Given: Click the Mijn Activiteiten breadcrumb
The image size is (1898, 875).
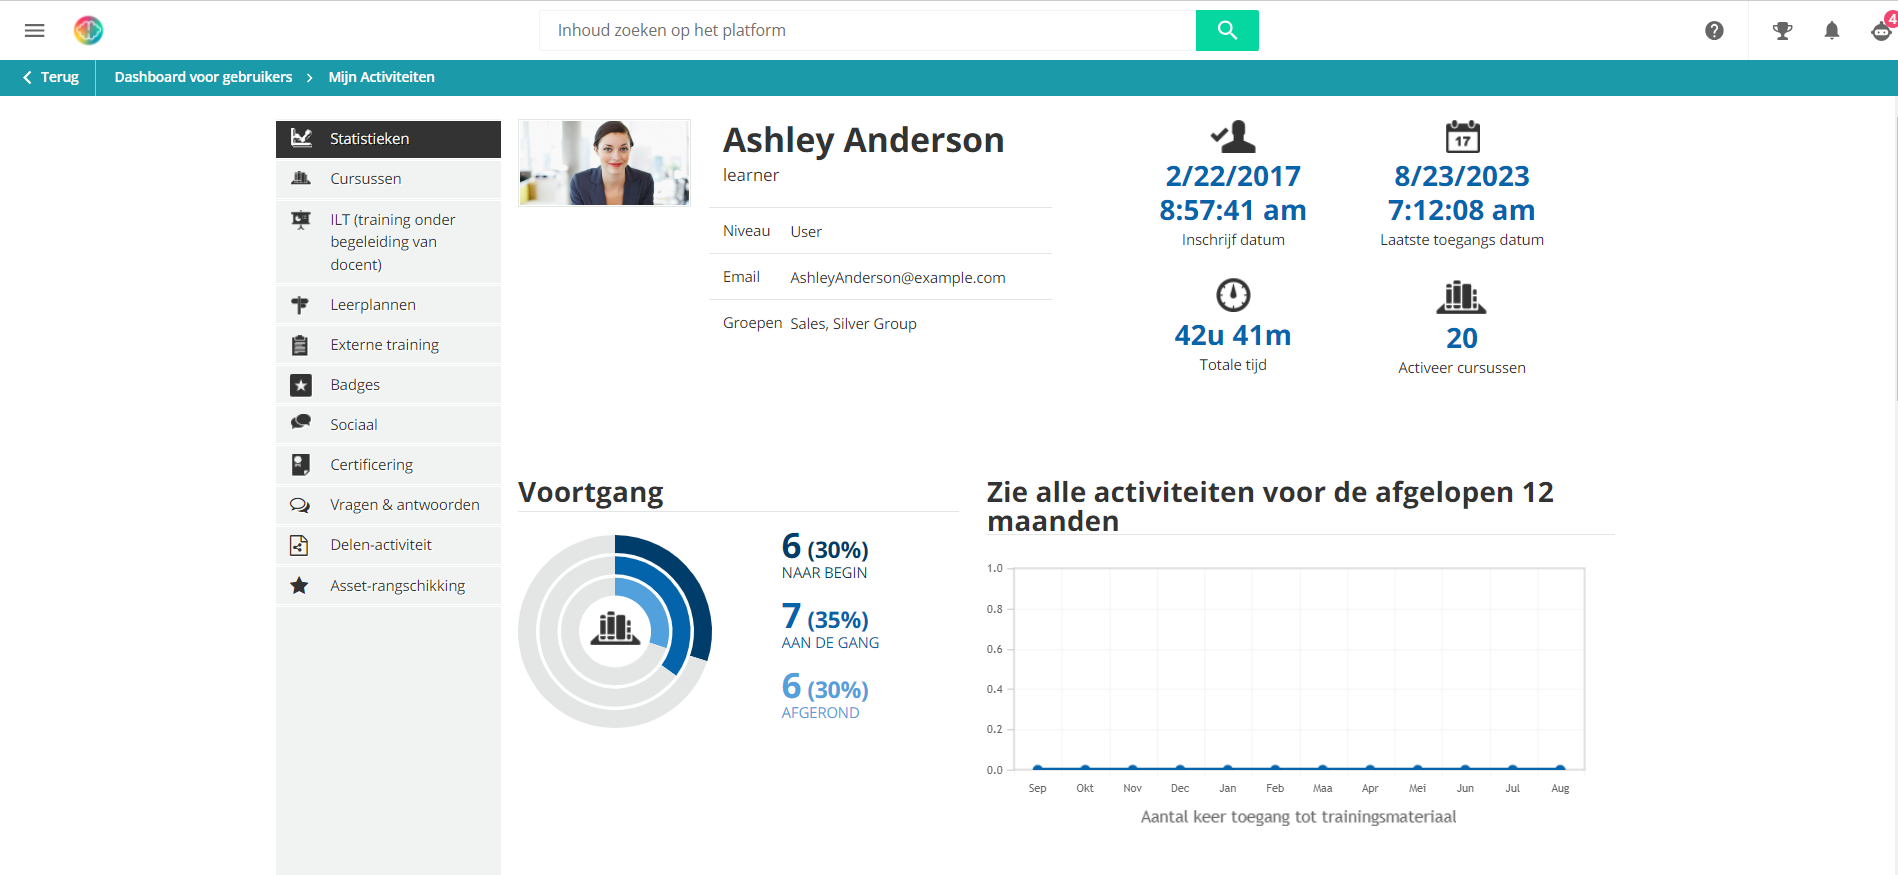Looking at the screenshot, I should [381, 77].
